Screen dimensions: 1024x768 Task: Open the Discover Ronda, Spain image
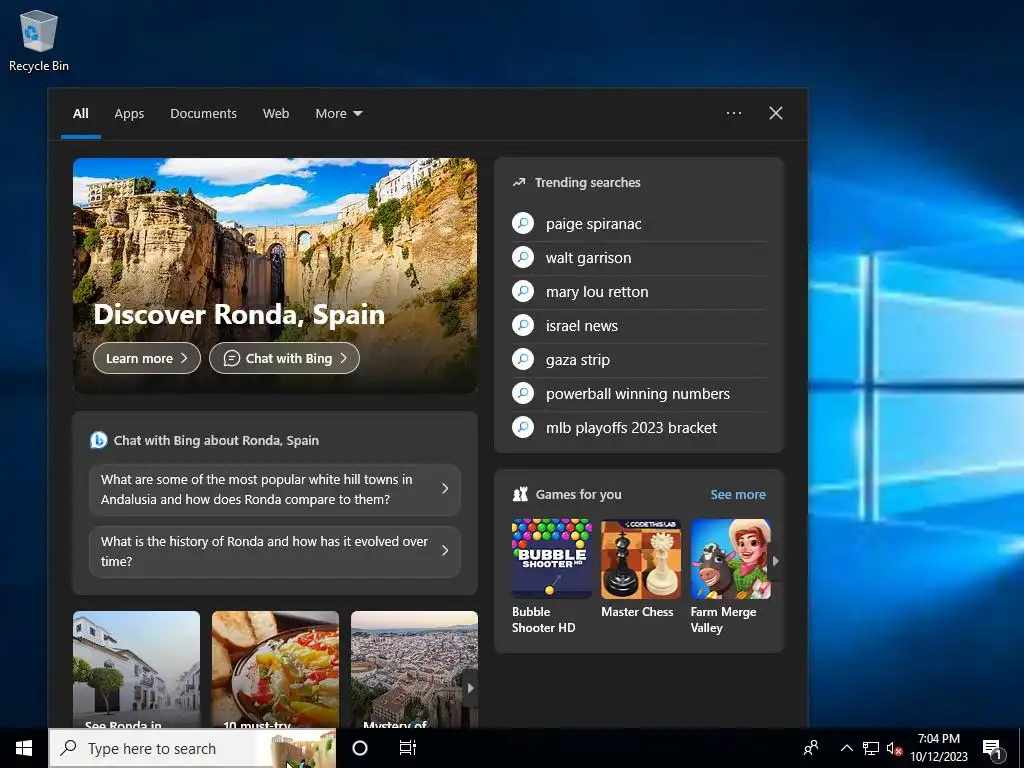click(x=275, y=274)
